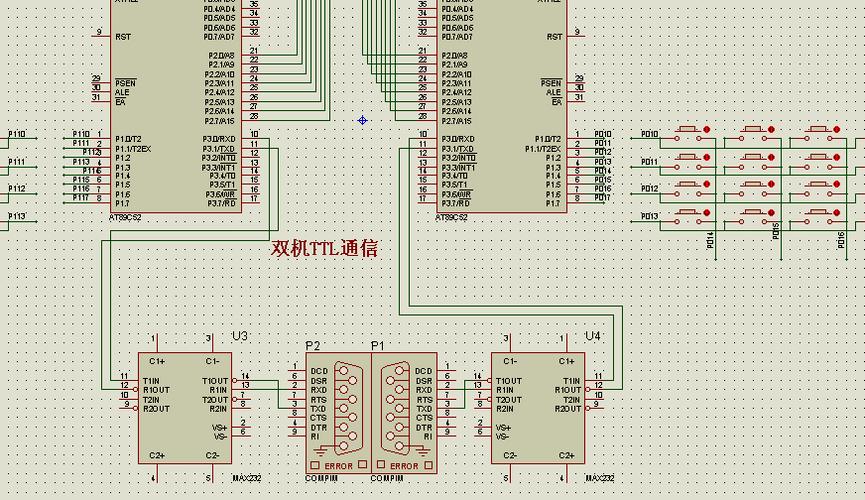Click the RST pin on the left AT89C52

[123, 37]
